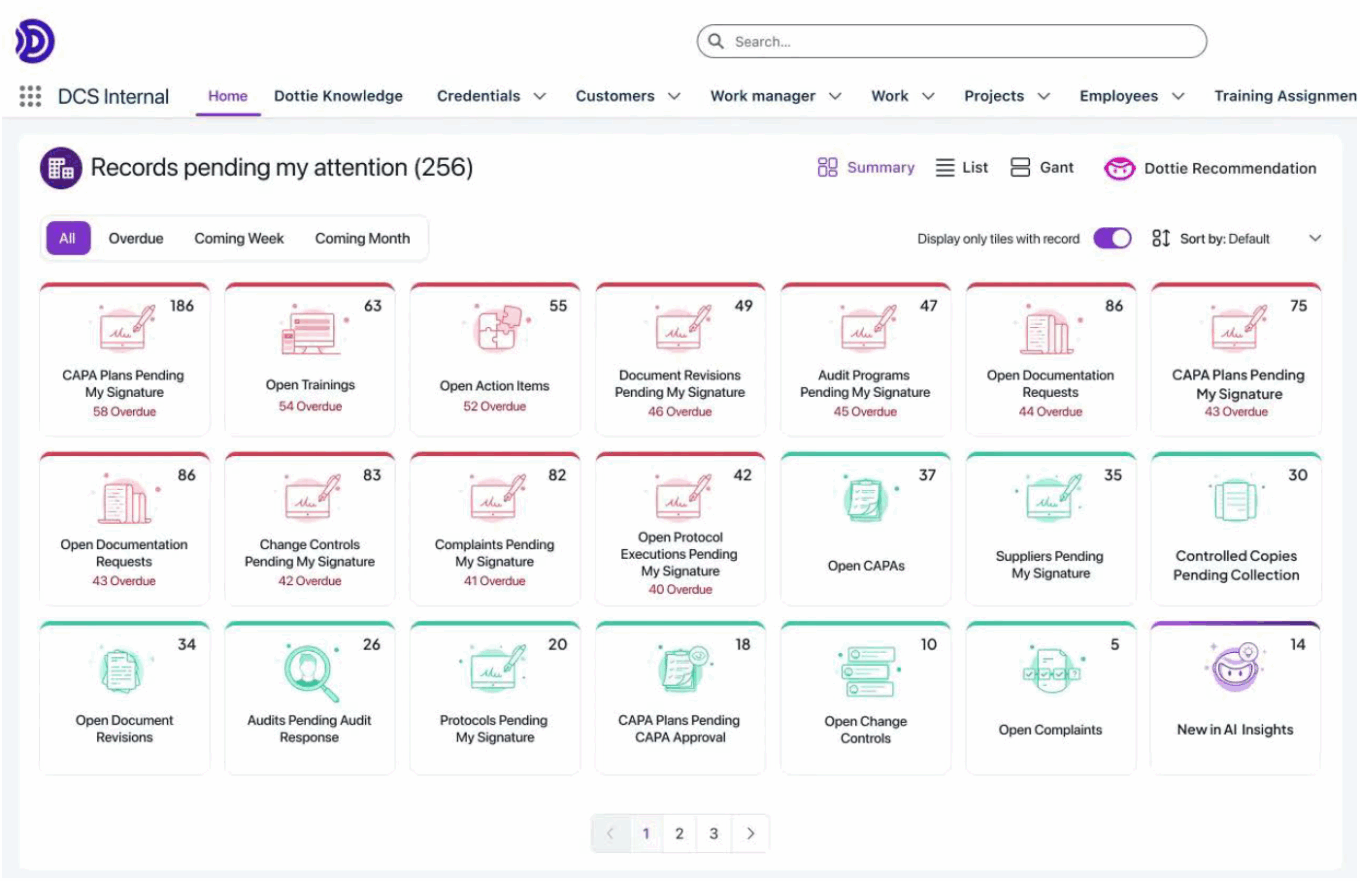Go to page 2 of records
The height and width of the screenshot is (881, 1360).
pyautogui.click(x=680, y=833)
